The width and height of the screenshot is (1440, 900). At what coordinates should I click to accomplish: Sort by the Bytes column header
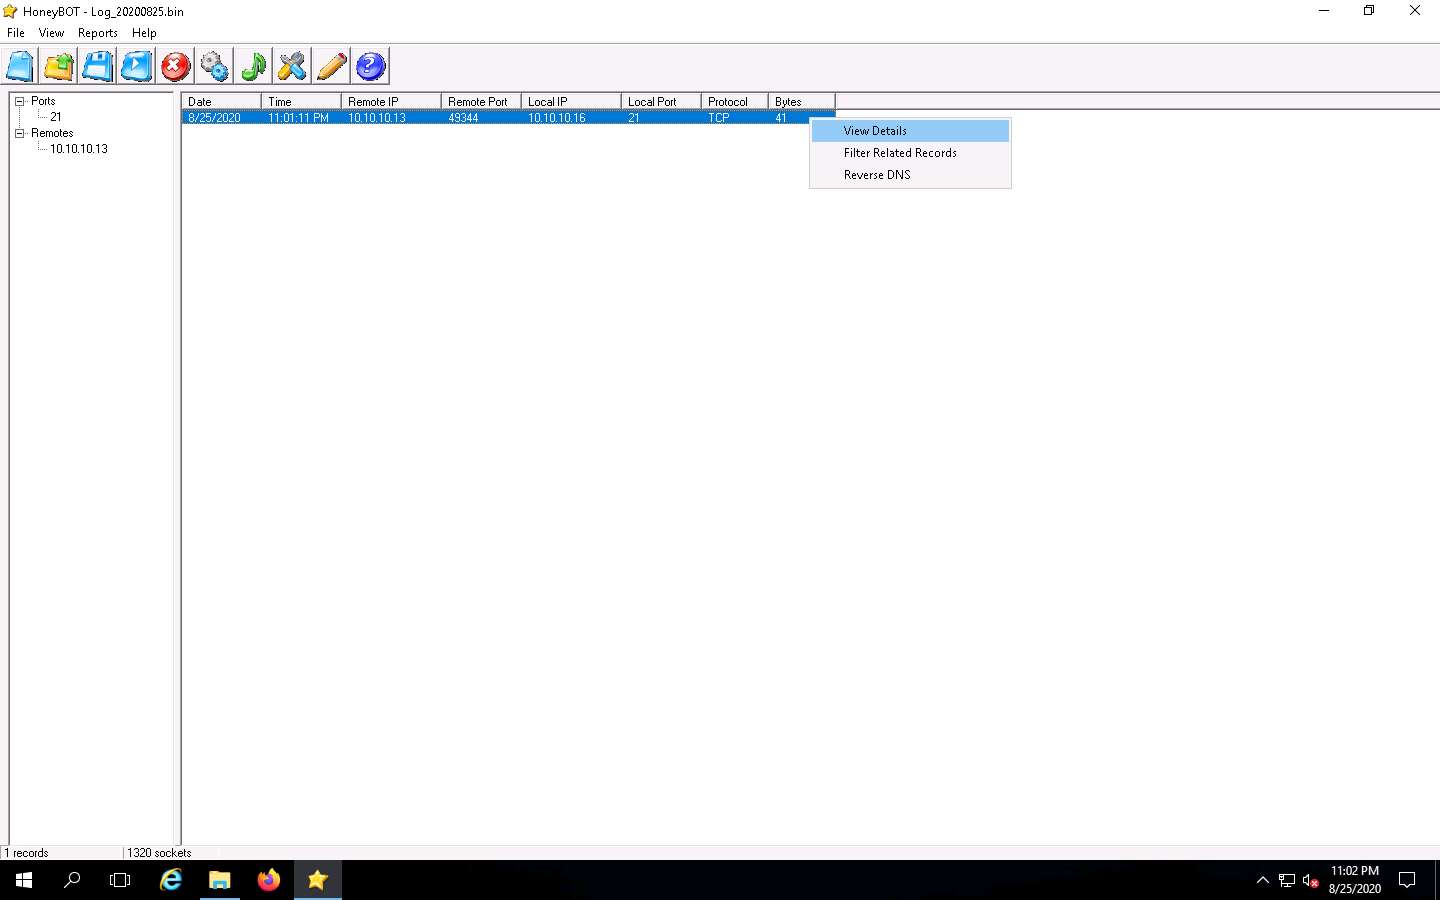tap(802, 102)
